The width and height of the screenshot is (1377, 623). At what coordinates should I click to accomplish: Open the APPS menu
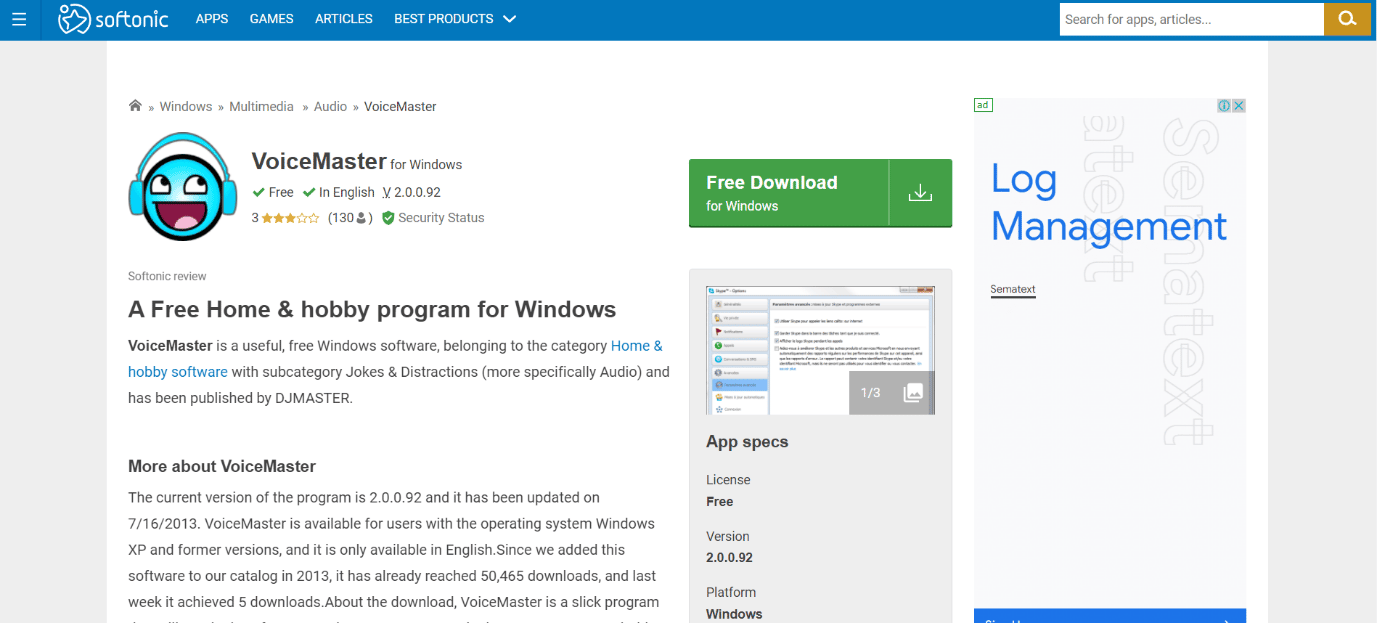(212, 19)
